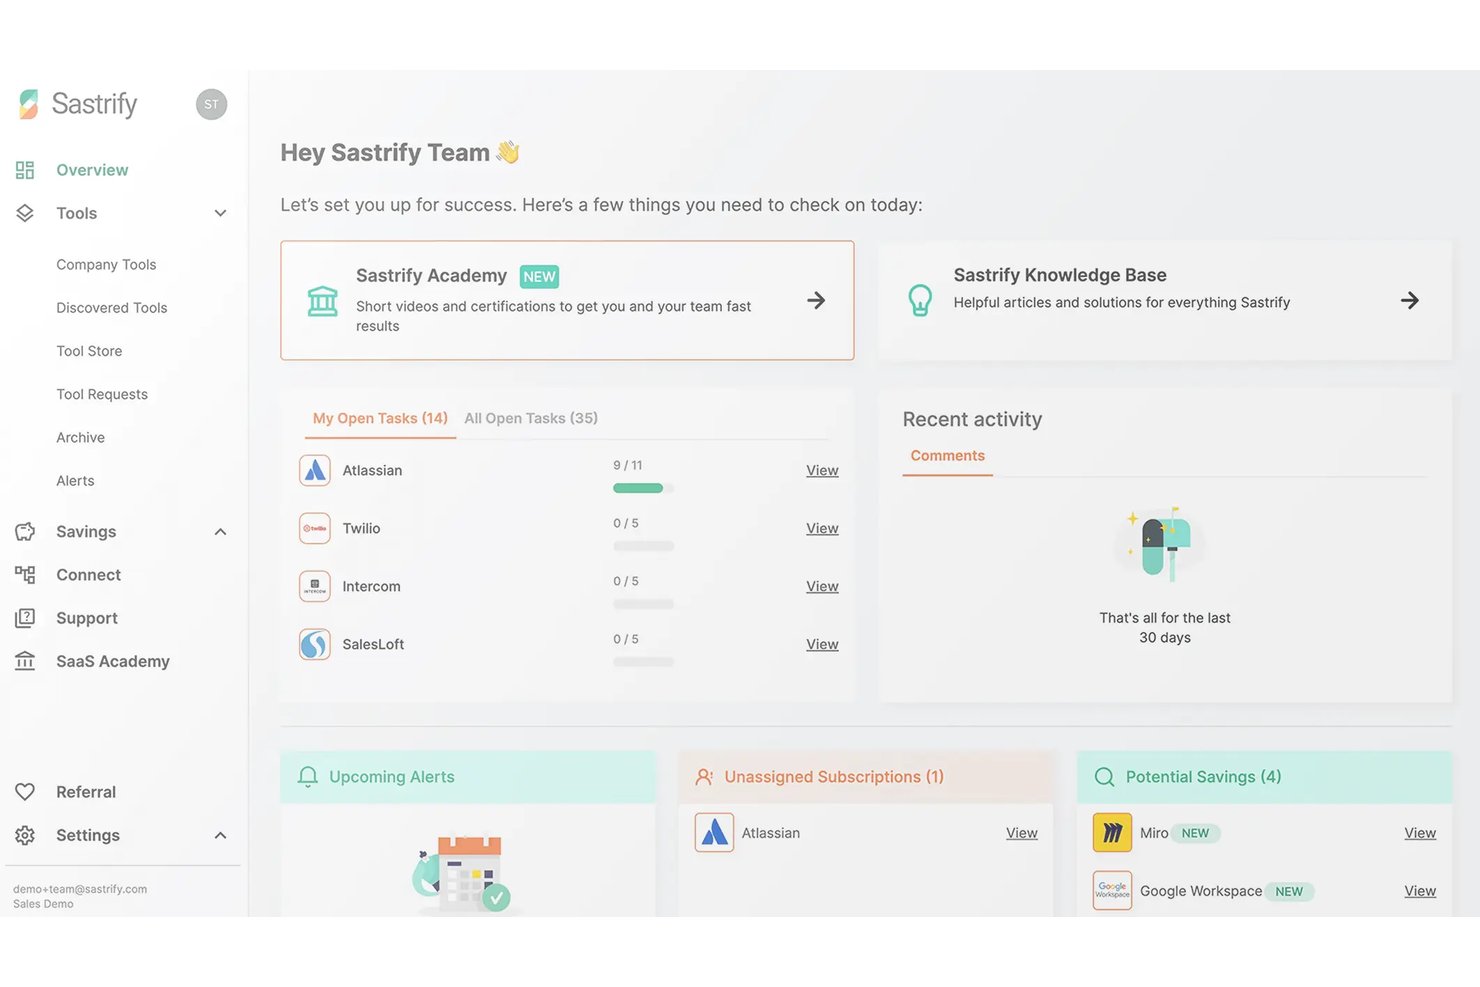Click the Tools layers icon

(25, 213)
